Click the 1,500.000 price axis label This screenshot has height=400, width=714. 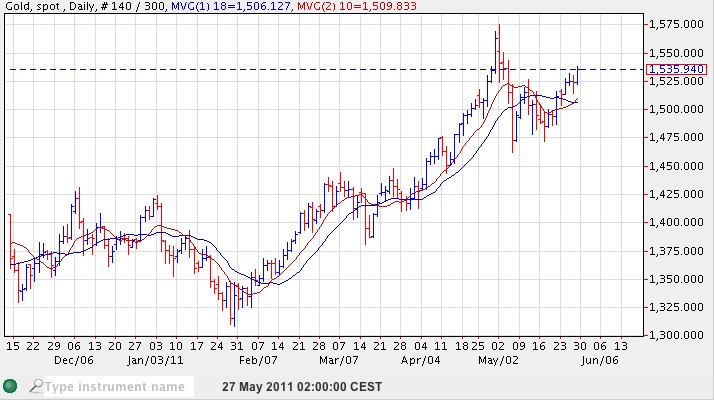click(x=676, y=109)
